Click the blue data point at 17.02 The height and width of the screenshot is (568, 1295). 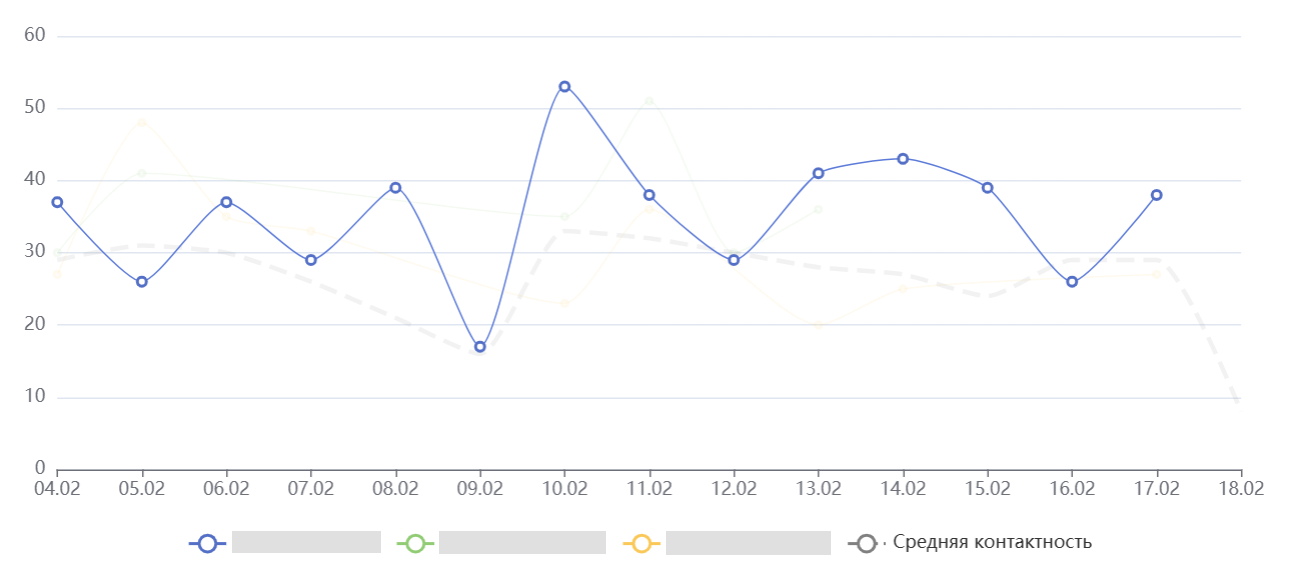(x=1157, y=195)
